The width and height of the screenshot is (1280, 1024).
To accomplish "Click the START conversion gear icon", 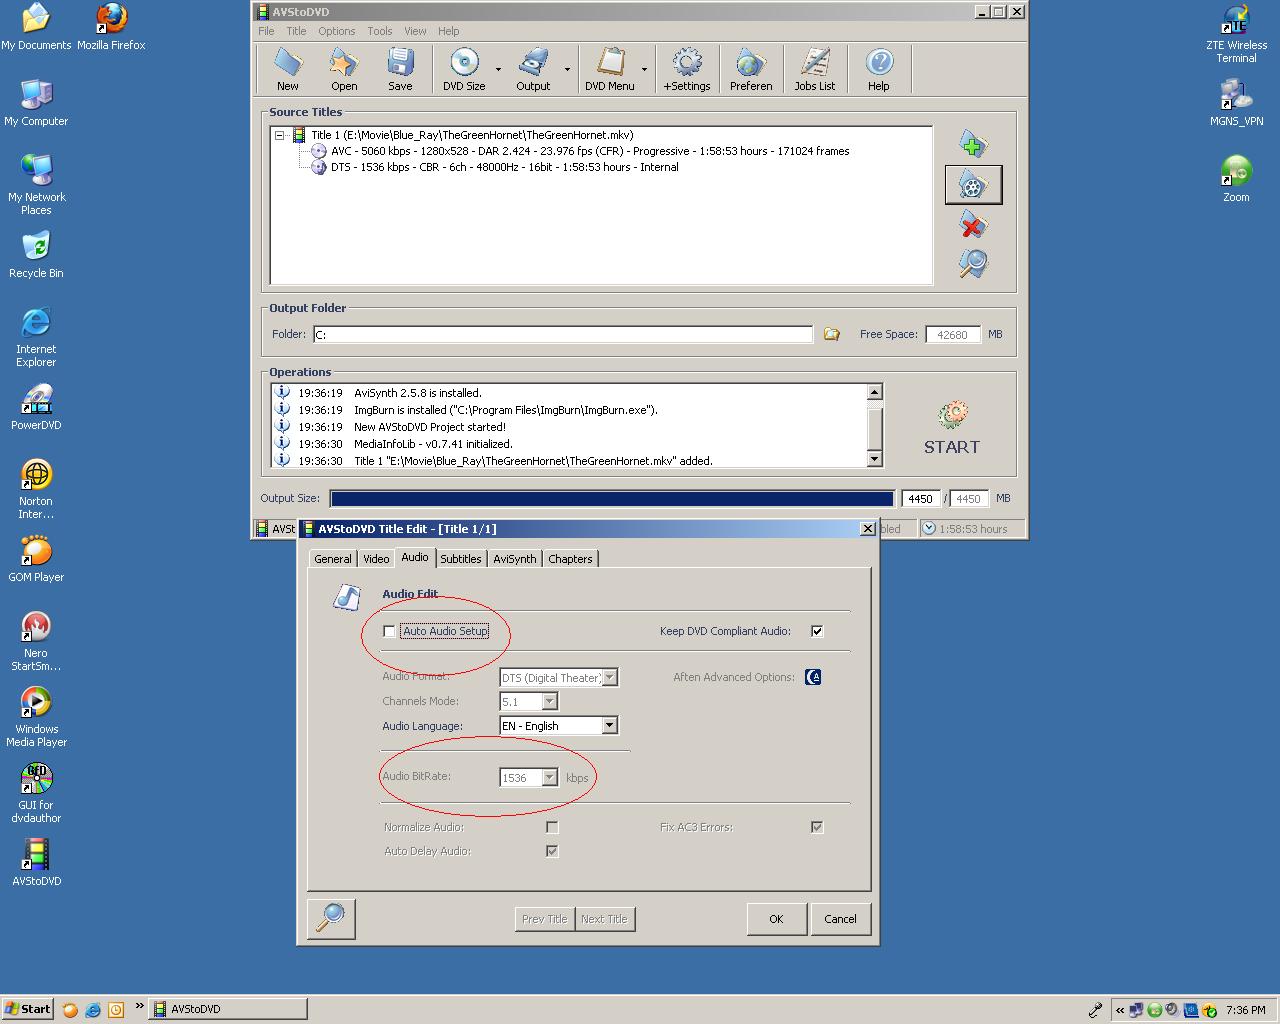I will (x=952, y=428).
